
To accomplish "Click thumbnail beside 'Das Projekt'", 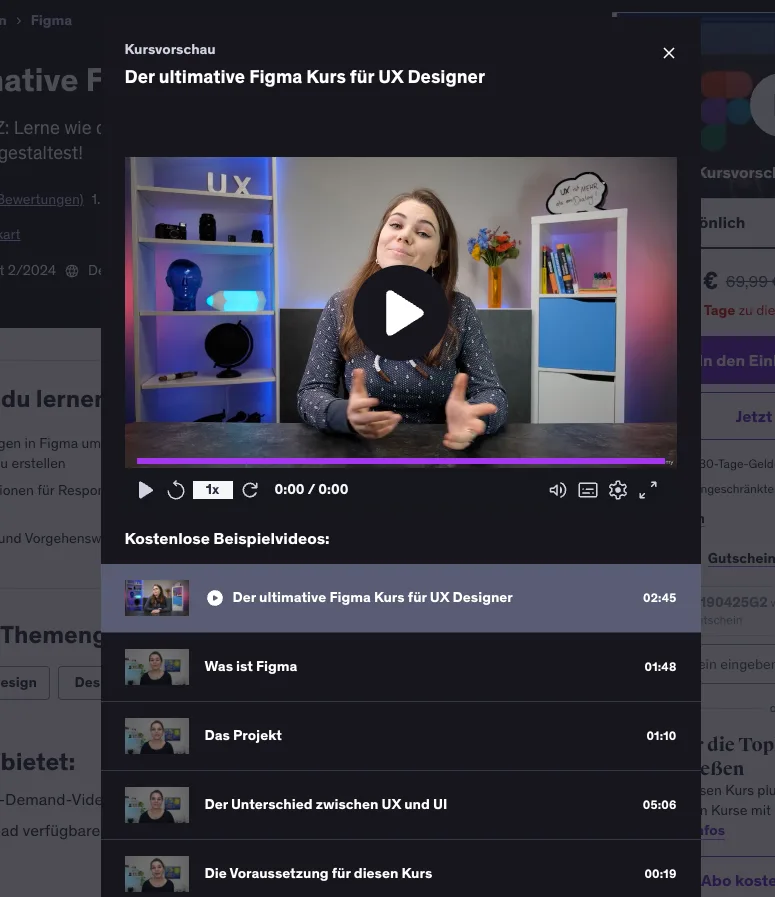I will pos(157,736).
